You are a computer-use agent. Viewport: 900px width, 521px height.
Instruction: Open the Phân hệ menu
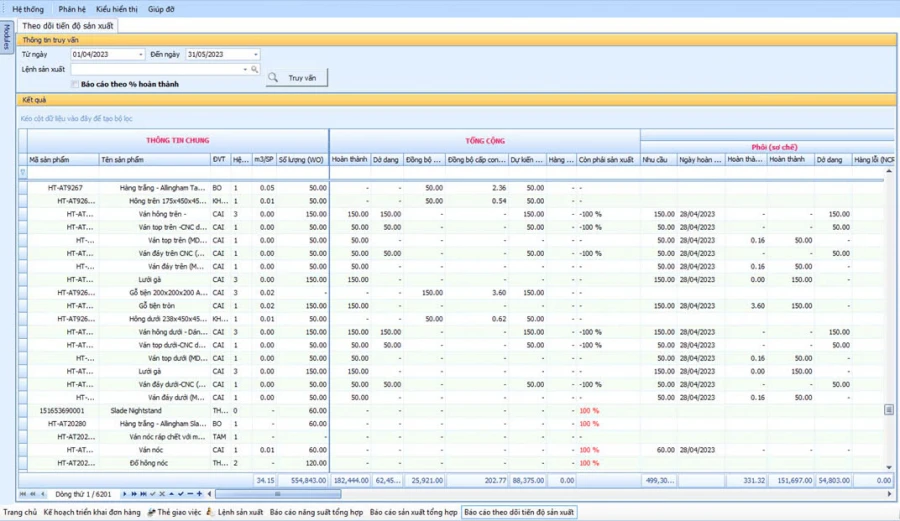(72, 9)
